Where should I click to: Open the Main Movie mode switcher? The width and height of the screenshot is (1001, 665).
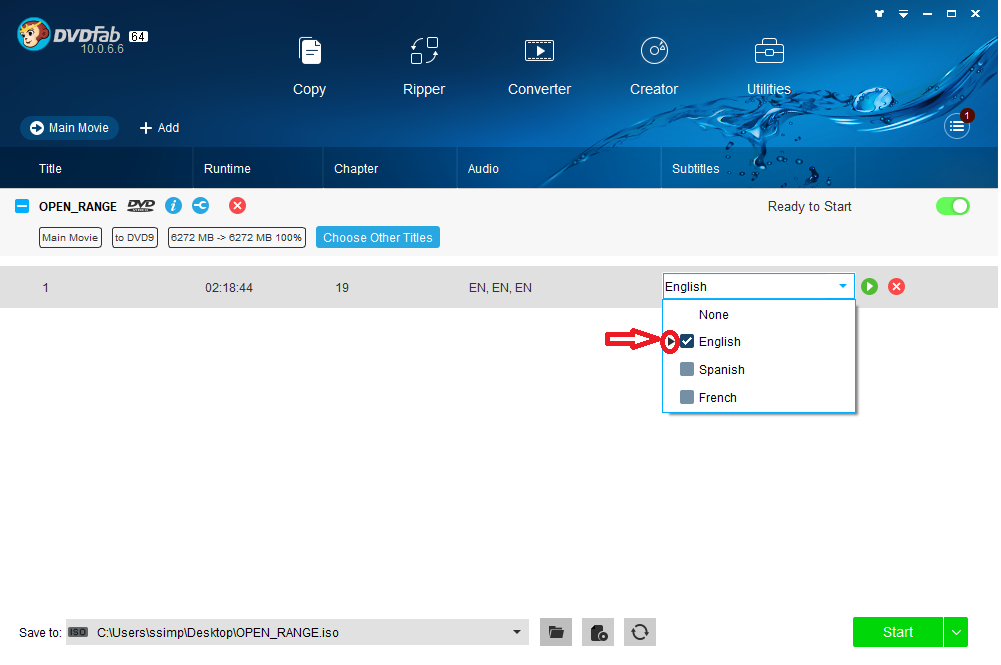70,128
